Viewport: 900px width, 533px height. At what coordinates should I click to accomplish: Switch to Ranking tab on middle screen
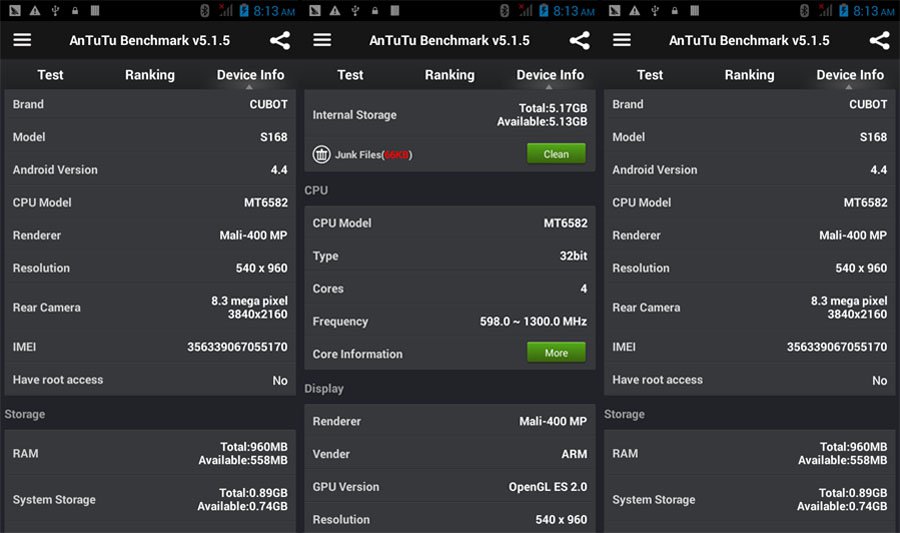pyautogui.click(x=449, y=75)
